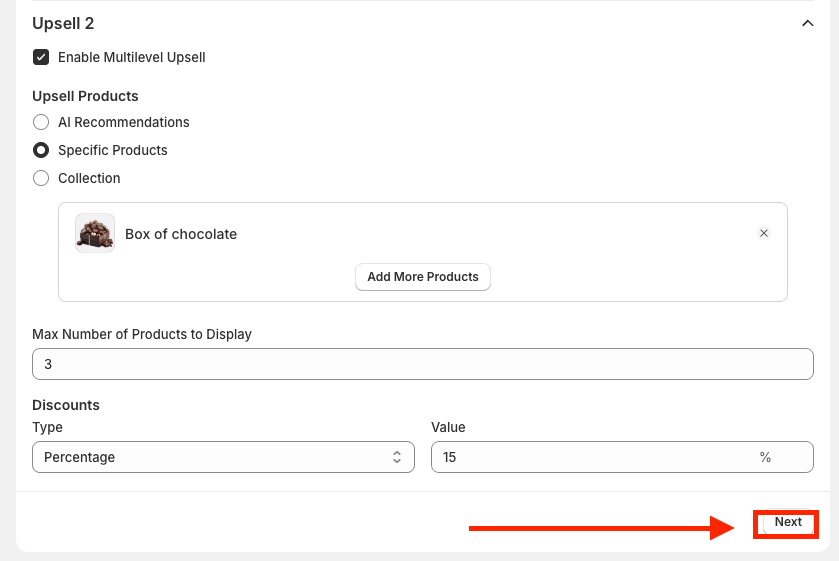
Task: Uncheck the Enable Multilevel Upsell checkbox
Action: point(41,57)
